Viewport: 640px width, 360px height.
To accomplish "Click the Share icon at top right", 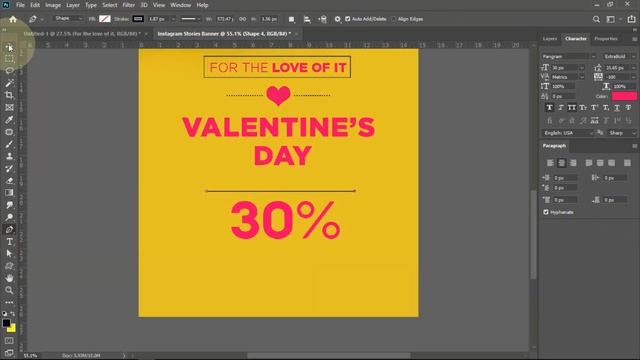I will point(631,19).
